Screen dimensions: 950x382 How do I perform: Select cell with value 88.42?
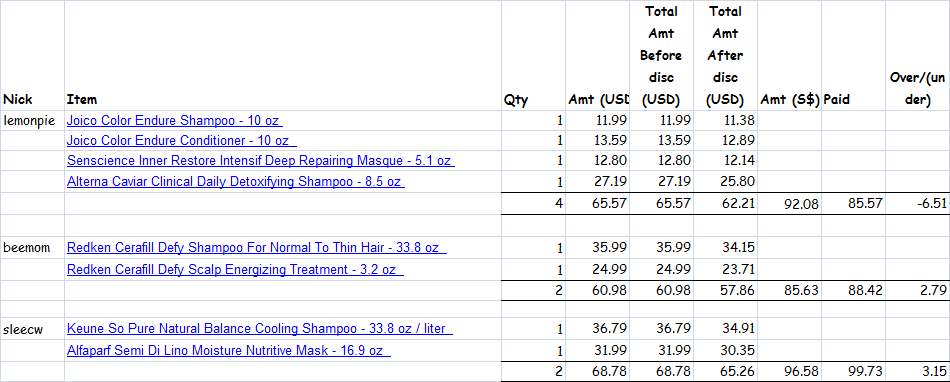[x=853, y=291]
